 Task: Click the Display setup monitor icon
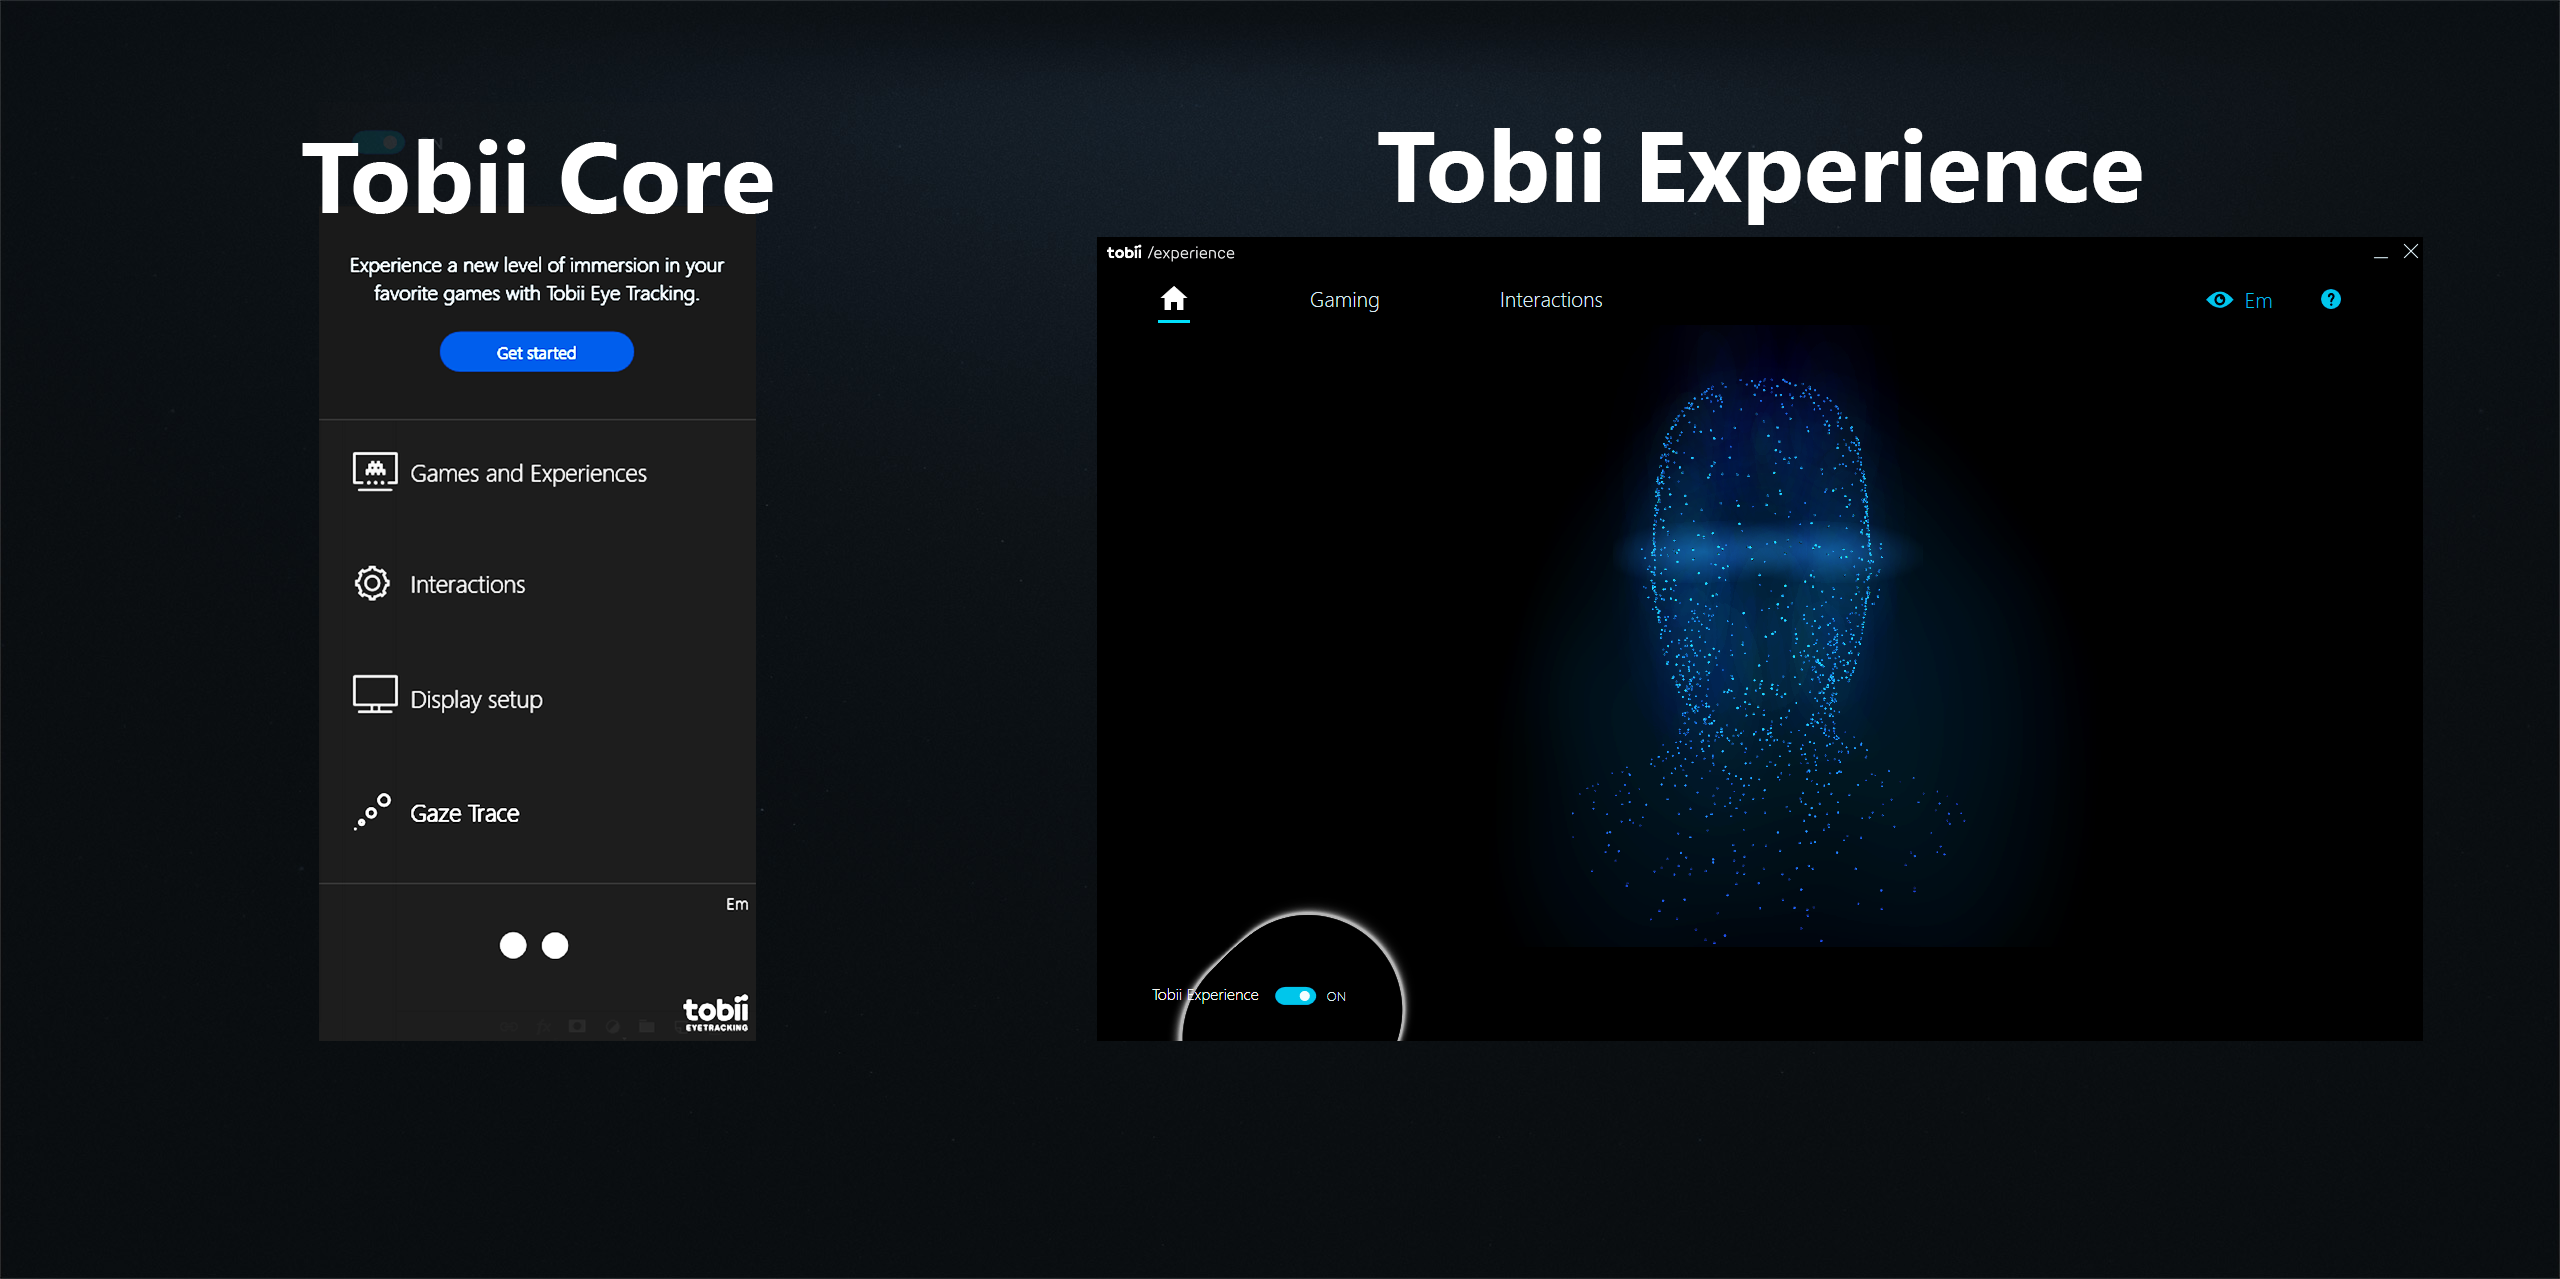pyautogui.click(x=373, y=697)
